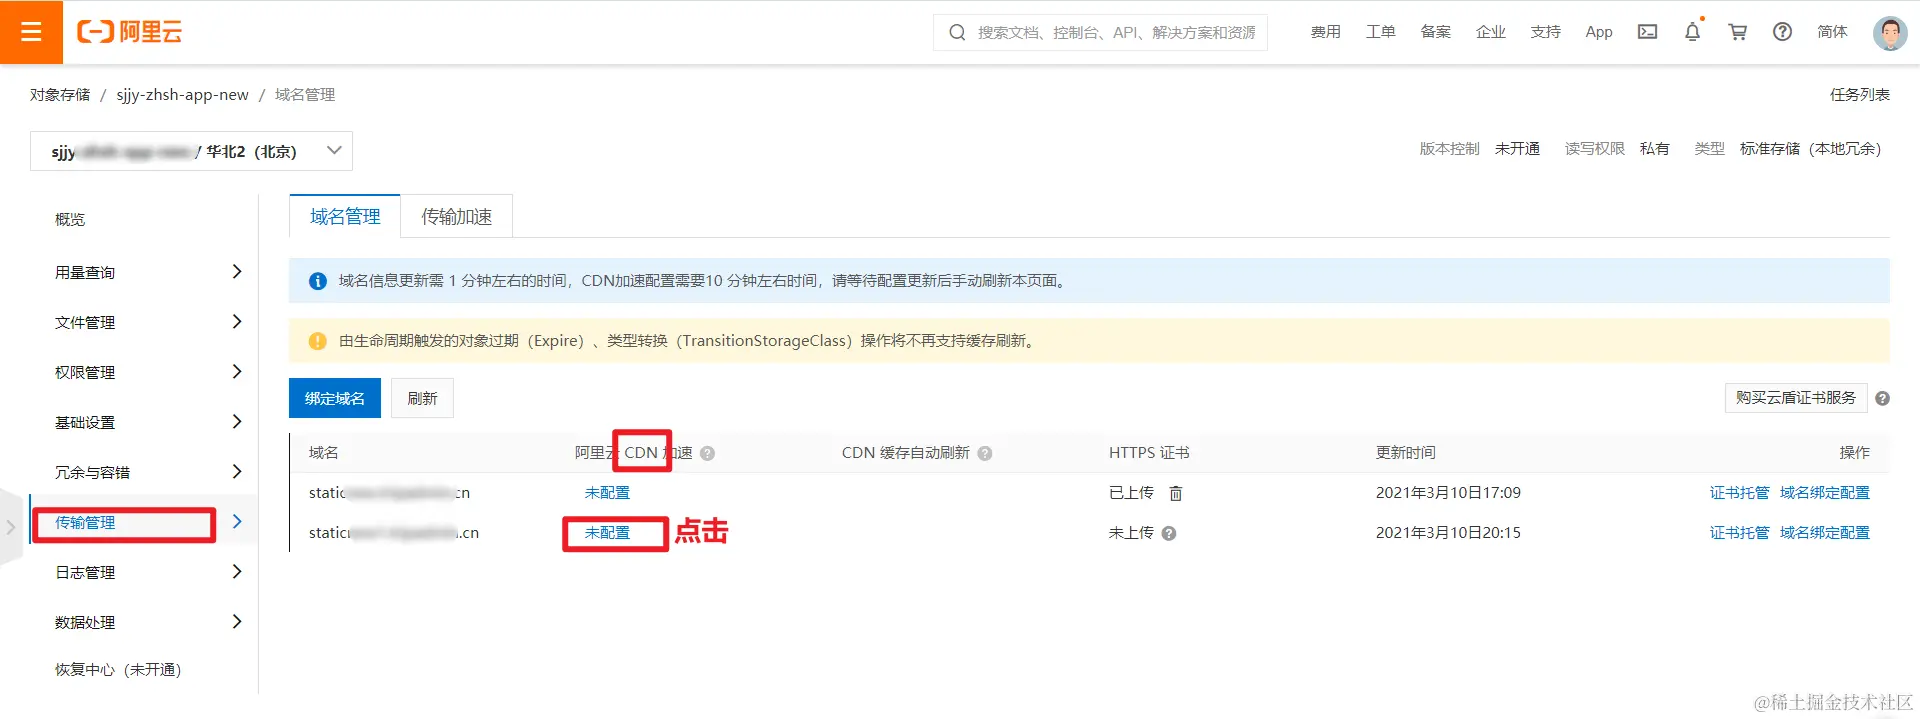The width and height of the screenshot is (1920, 719).
Task: Open 域名绑定配置 for the 17:09 row
Action: (1825, 493)
